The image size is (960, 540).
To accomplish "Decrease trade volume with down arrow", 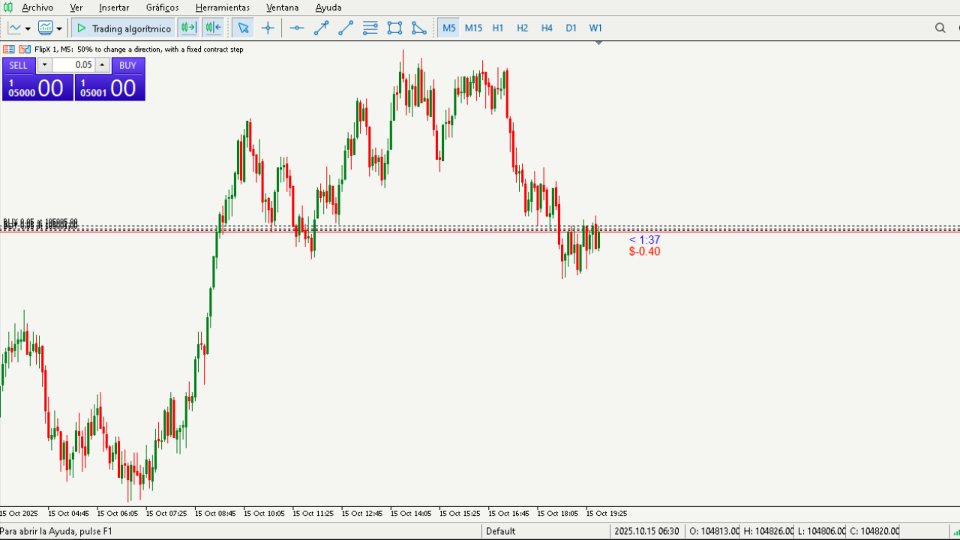I will [44, 65].
